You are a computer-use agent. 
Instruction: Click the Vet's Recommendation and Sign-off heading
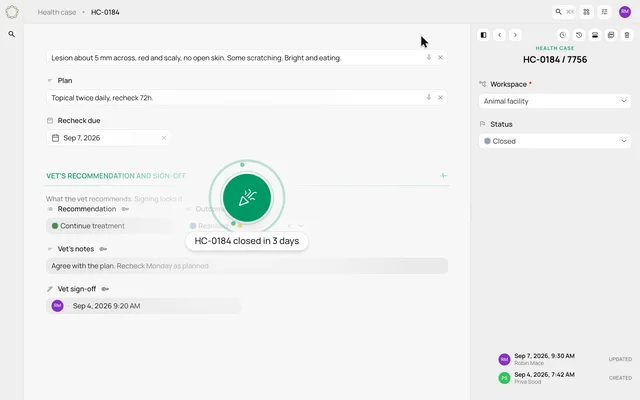(116, 176)
